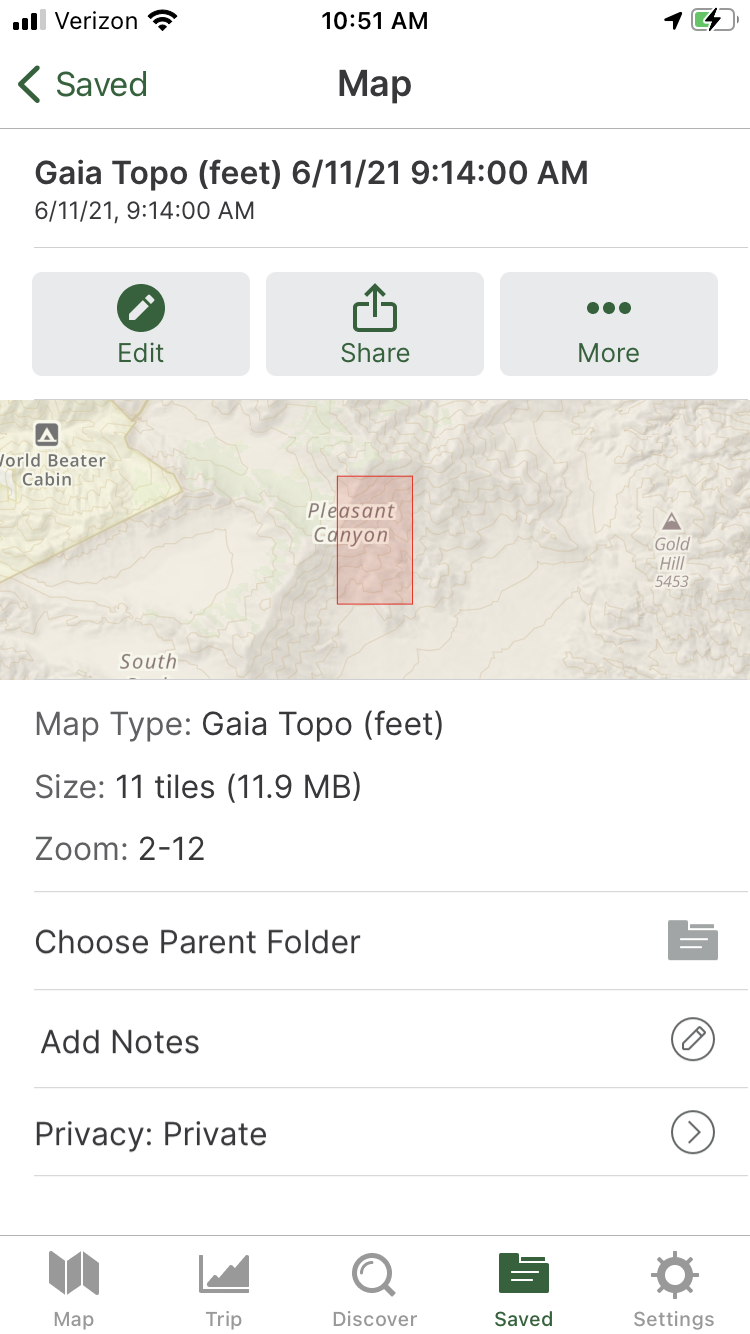
Task: Tap the pencil circle icon for Add Notes
Action: tap(693, 1040)
